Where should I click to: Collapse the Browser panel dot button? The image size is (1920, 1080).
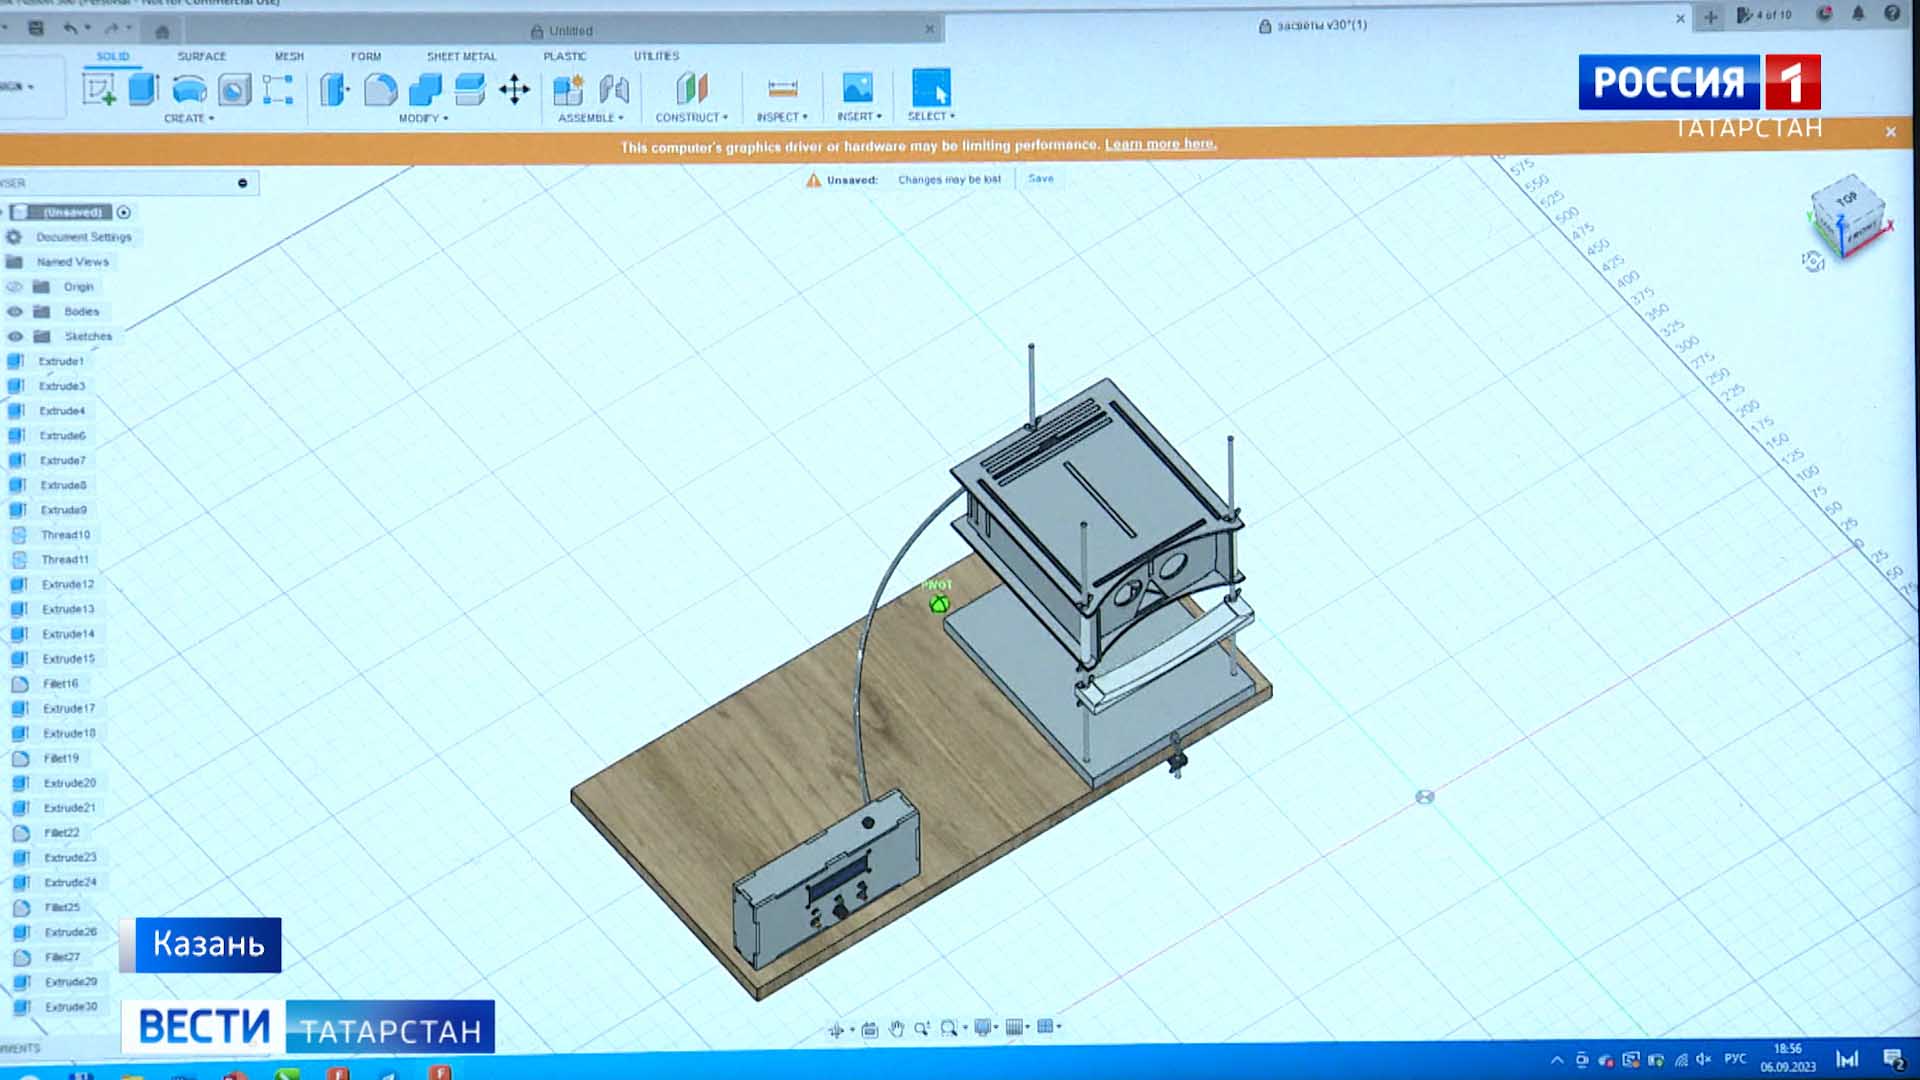coord(242,183)
